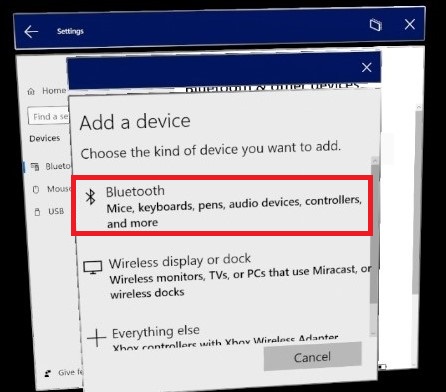Click the plus icon beside Everything else
446x392 pixels.
[96, 338]
